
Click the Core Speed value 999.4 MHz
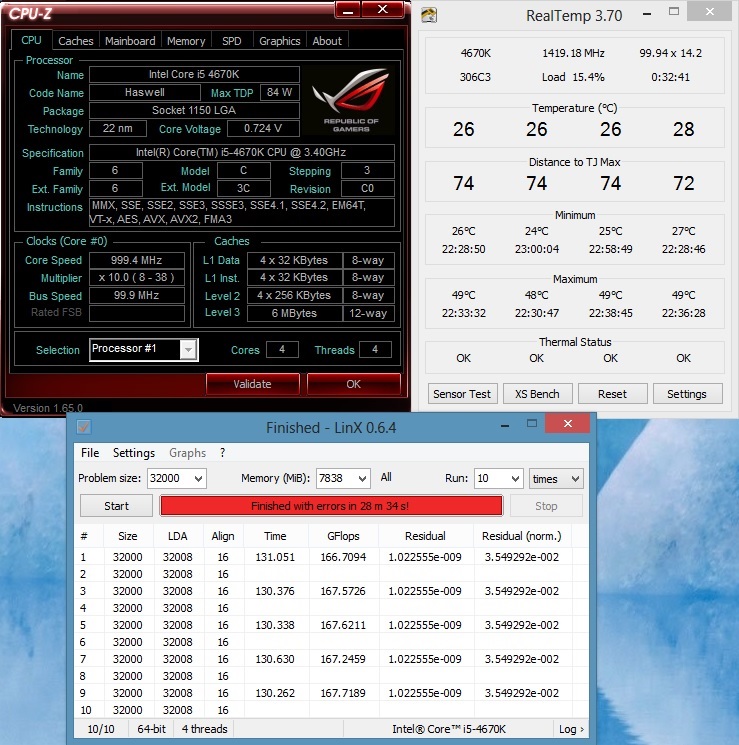(137, 260)
